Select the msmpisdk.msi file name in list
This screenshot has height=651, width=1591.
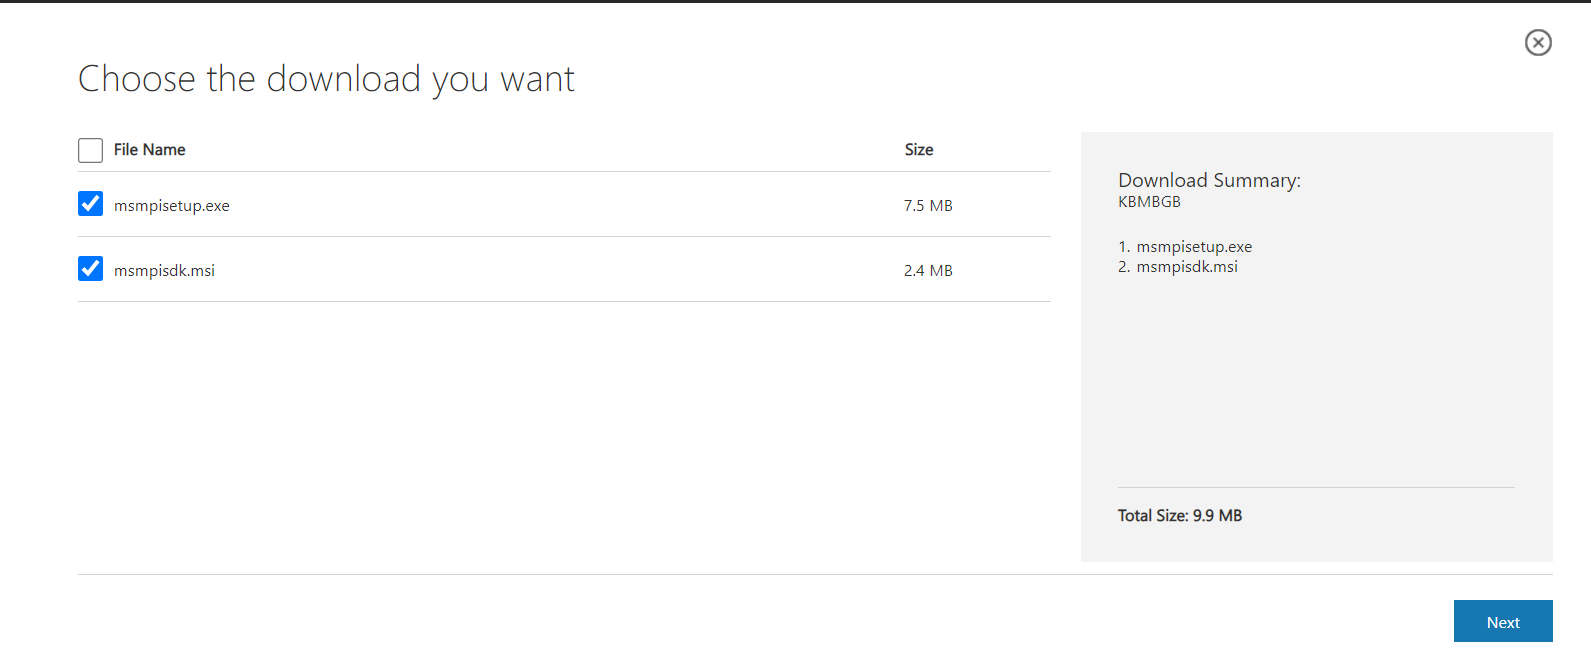point(164,271)
